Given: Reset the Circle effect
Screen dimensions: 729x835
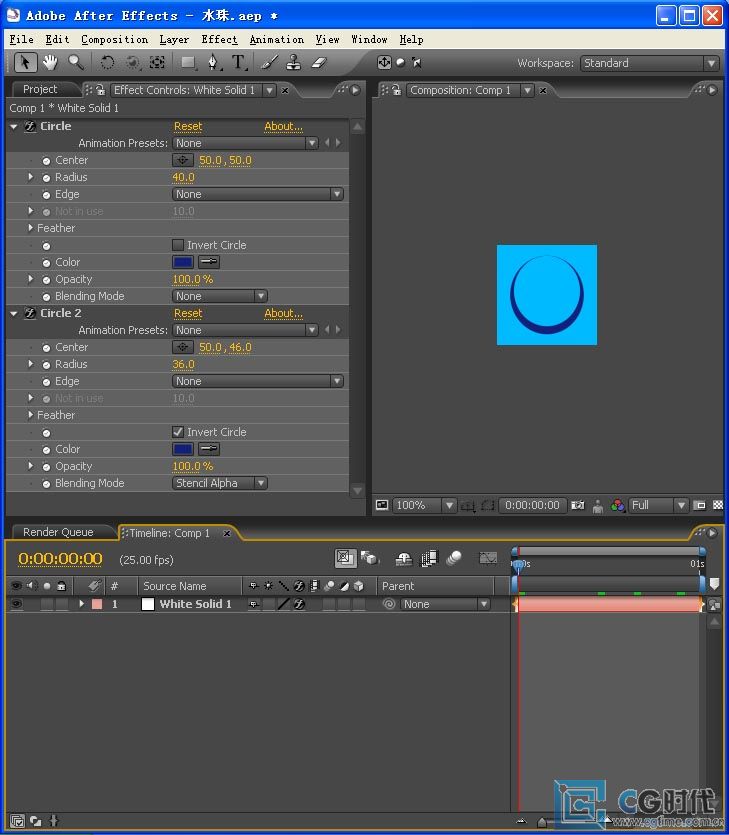Looking at the screenshot, I should tap(188, 126).
